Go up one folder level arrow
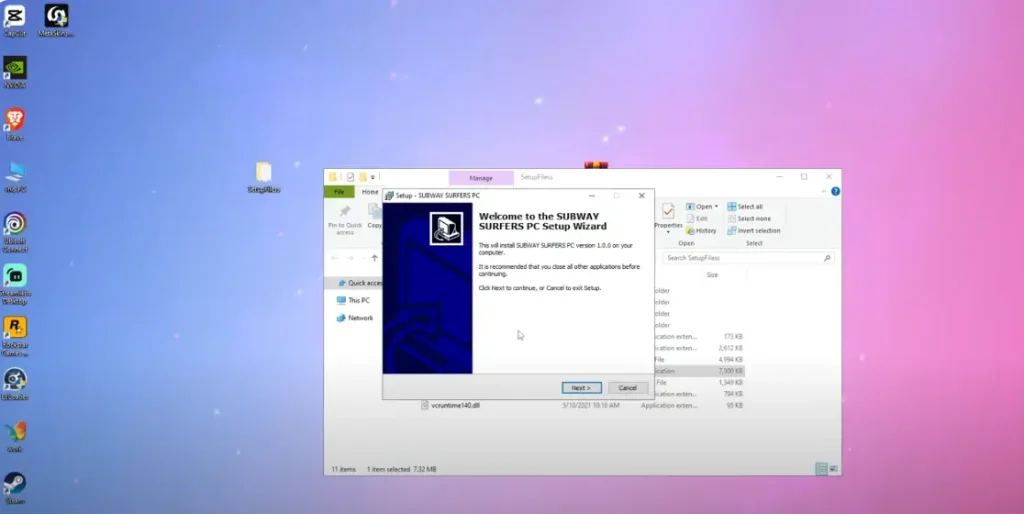Viewport: 1024px width, 514px height. pyautogui.click(x=374, y=258)
